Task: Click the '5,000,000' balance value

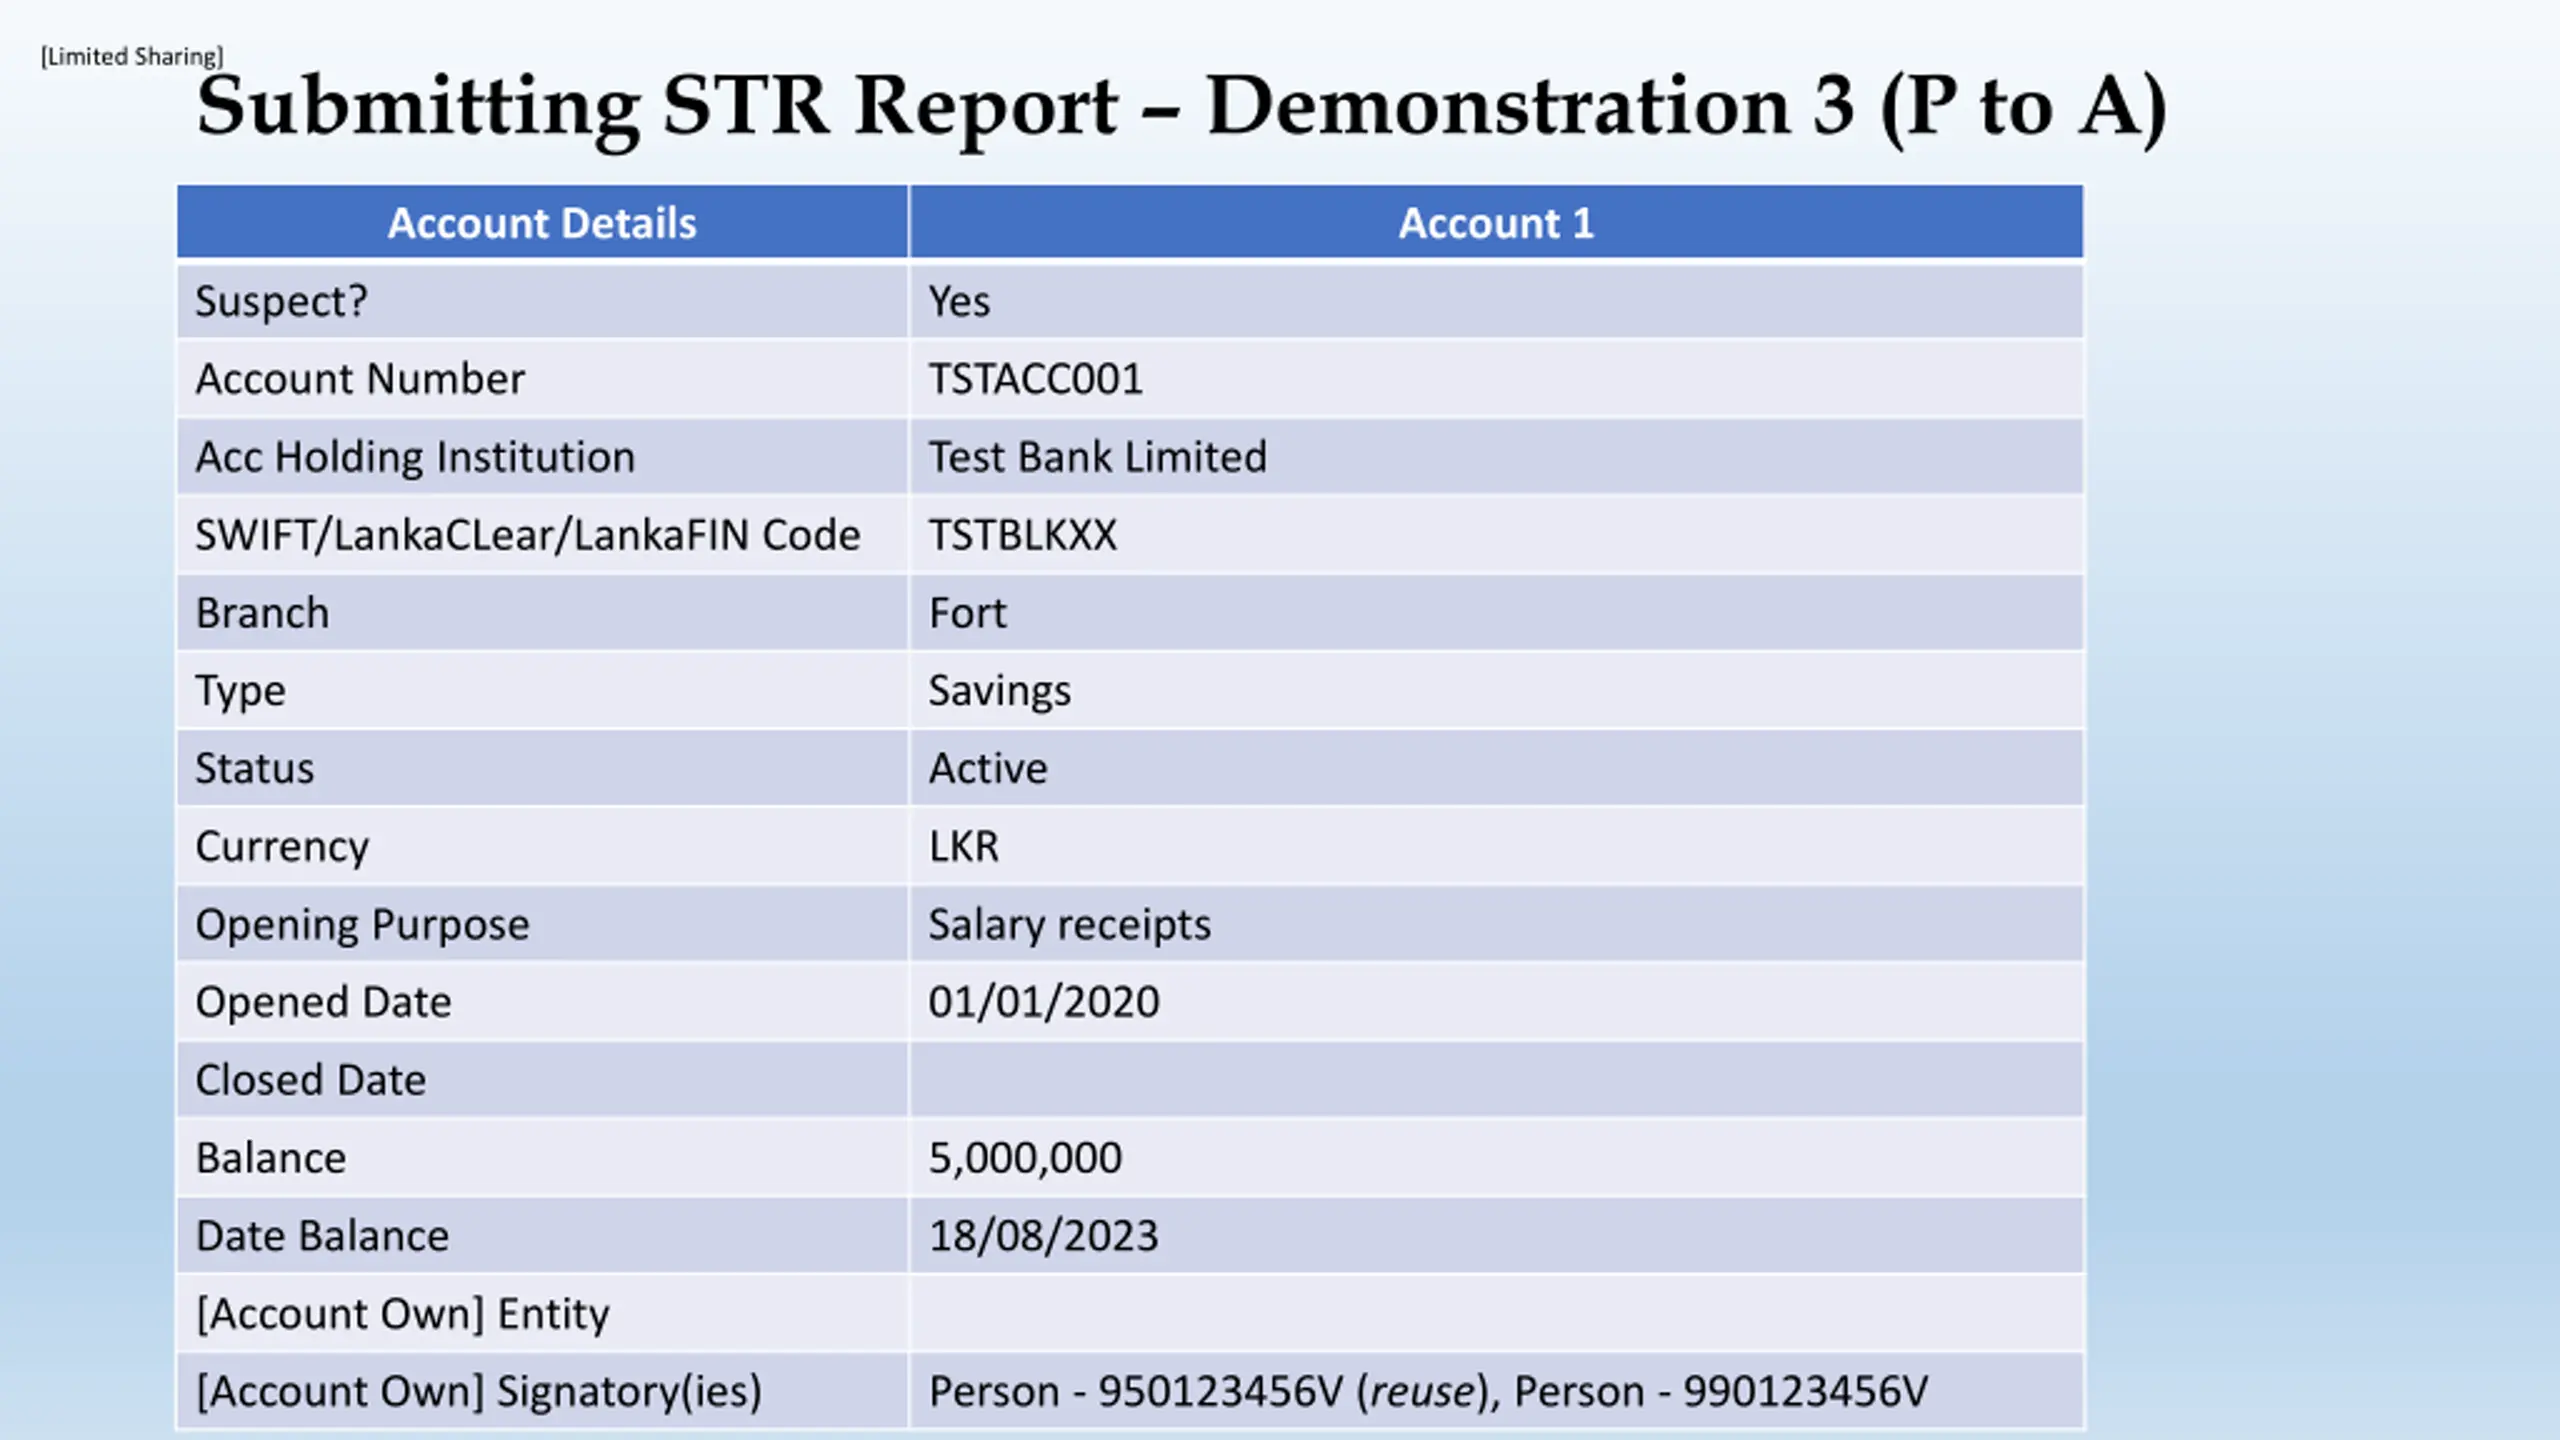Action: 1025,1159
